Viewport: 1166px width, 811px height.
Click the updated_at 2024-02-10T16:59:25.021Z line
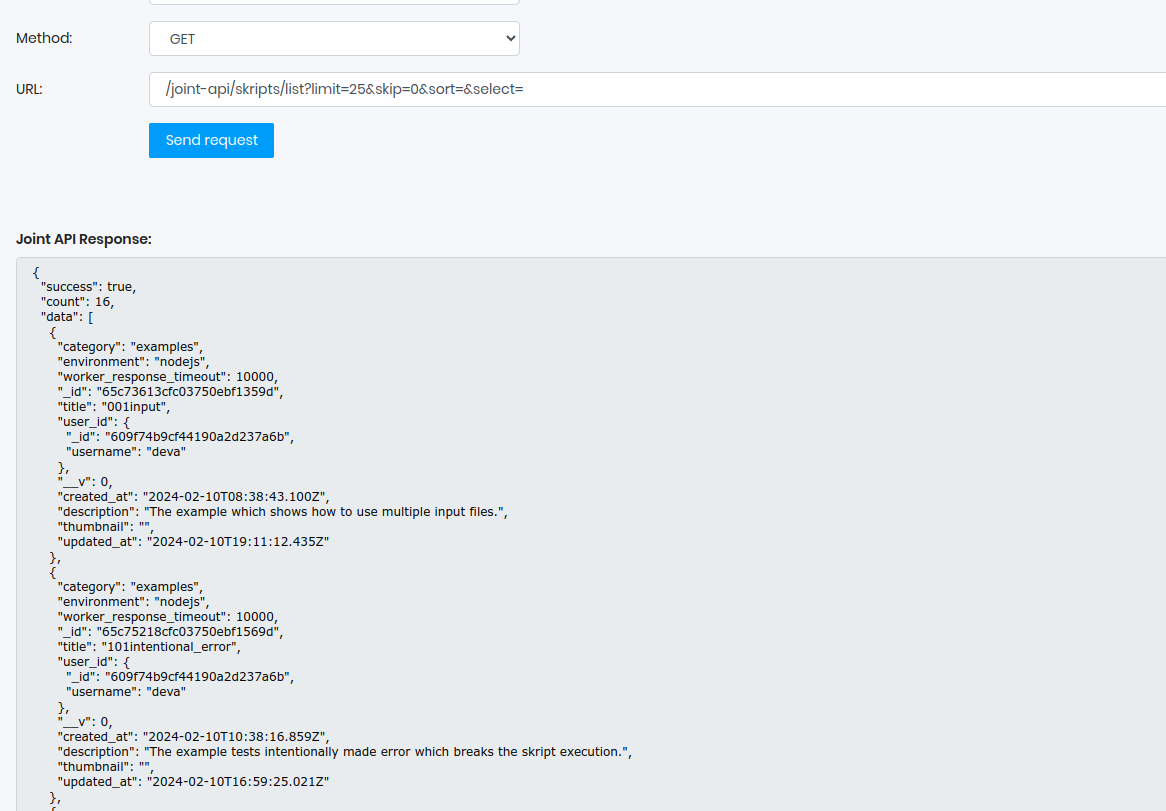(193, 782)
